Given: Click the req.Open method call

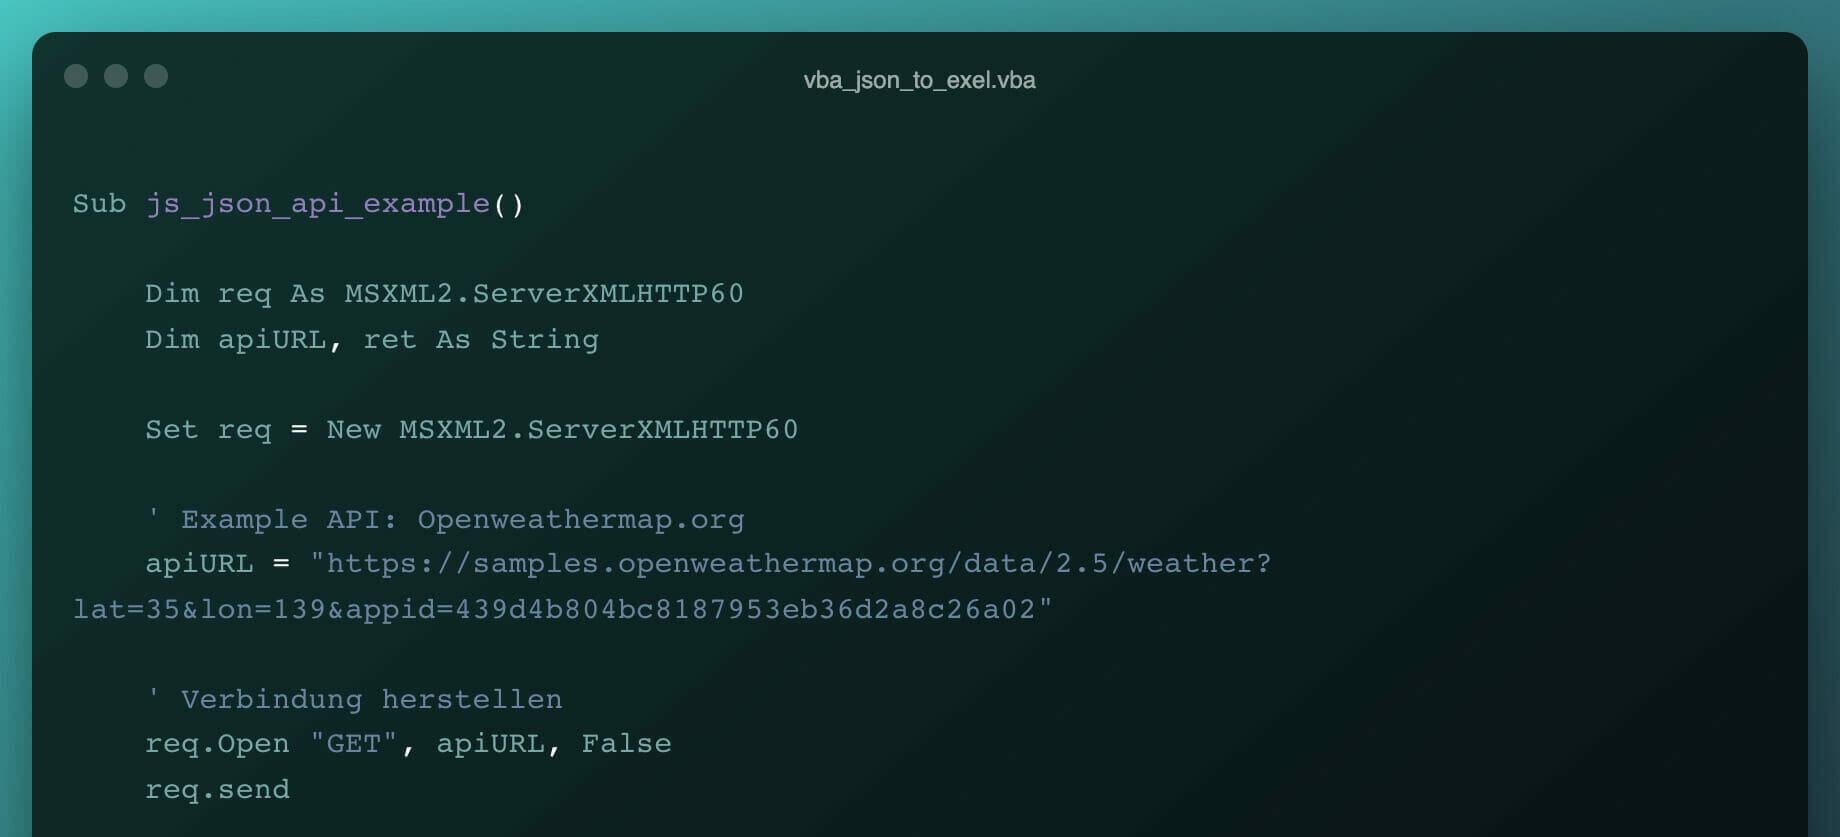Looking at the screenshot, I should click(217, 744).
